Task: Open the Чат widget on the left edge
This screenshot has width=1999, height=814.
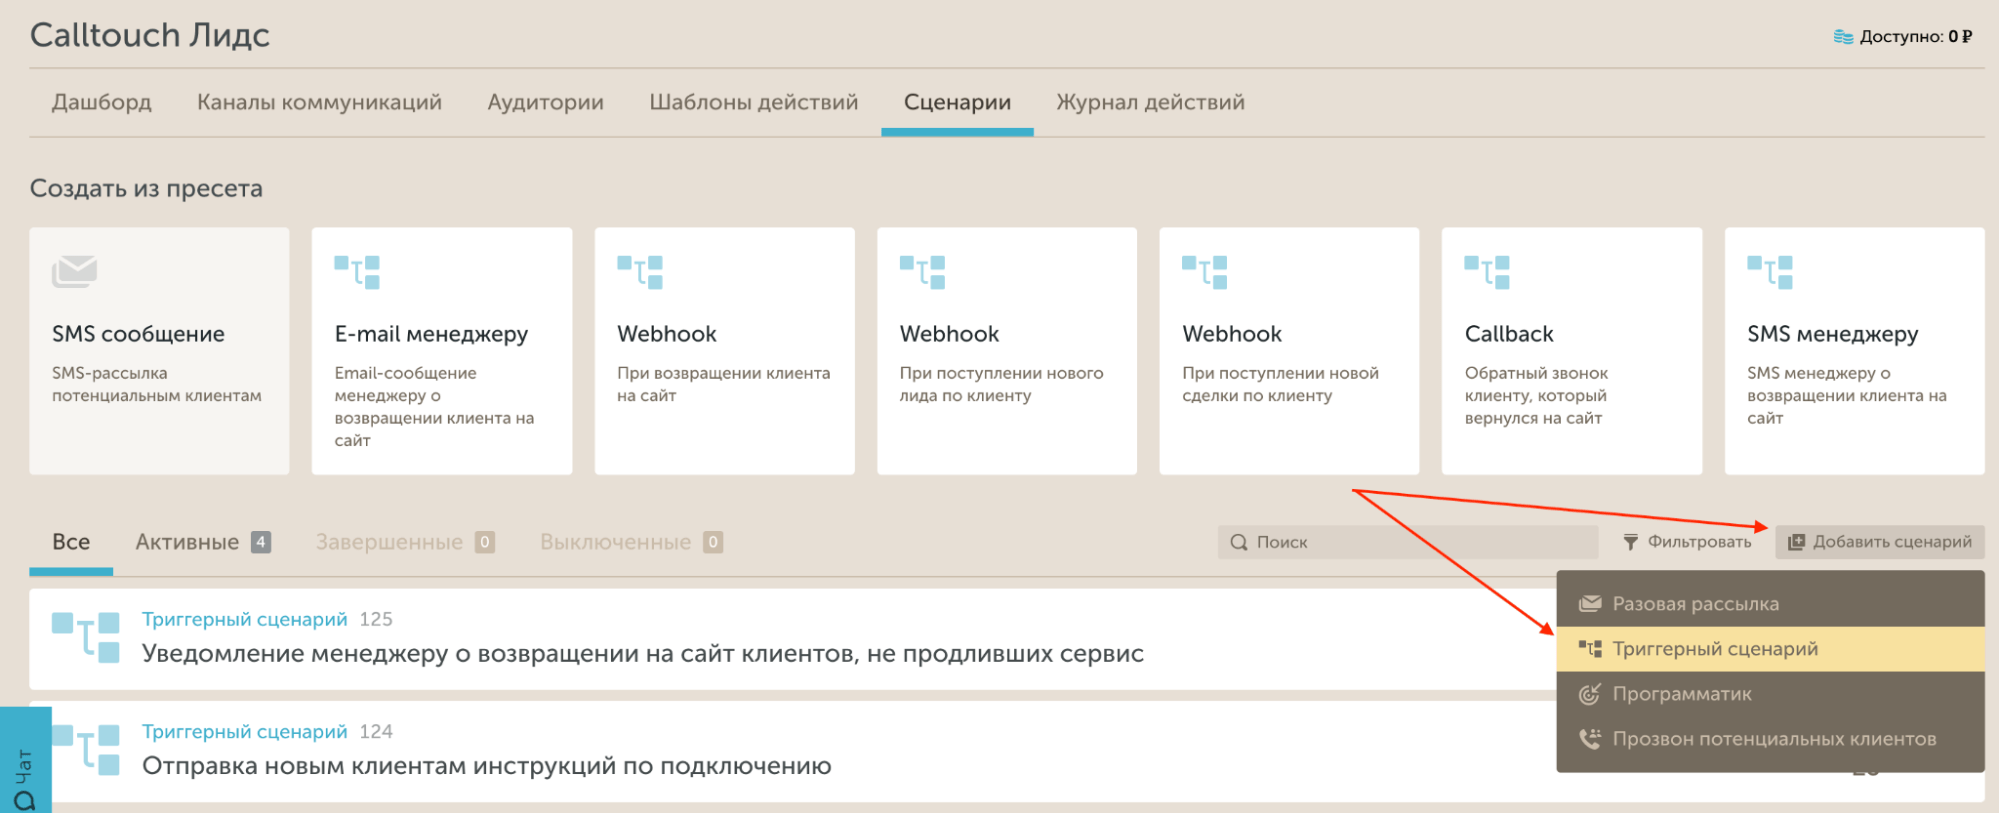Action: tap(24, 770)
